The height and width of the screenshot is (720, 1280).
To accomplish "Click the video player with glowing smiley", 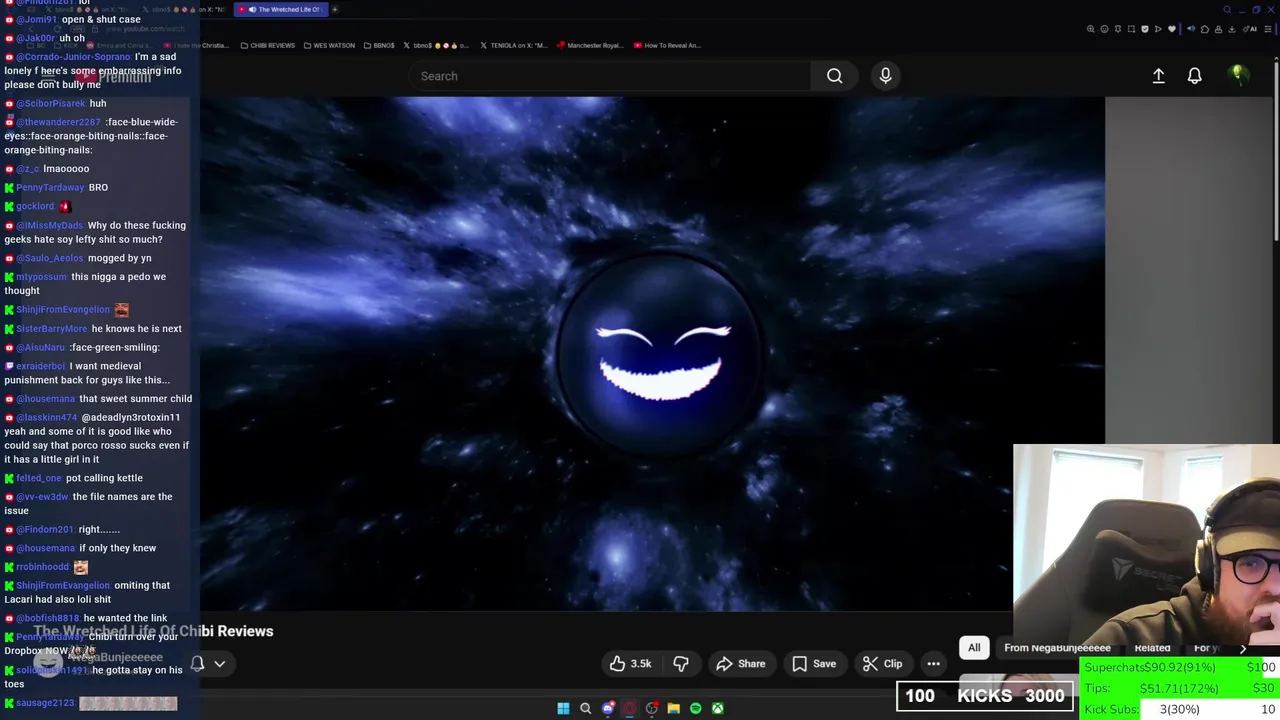I will coord(652,352).
